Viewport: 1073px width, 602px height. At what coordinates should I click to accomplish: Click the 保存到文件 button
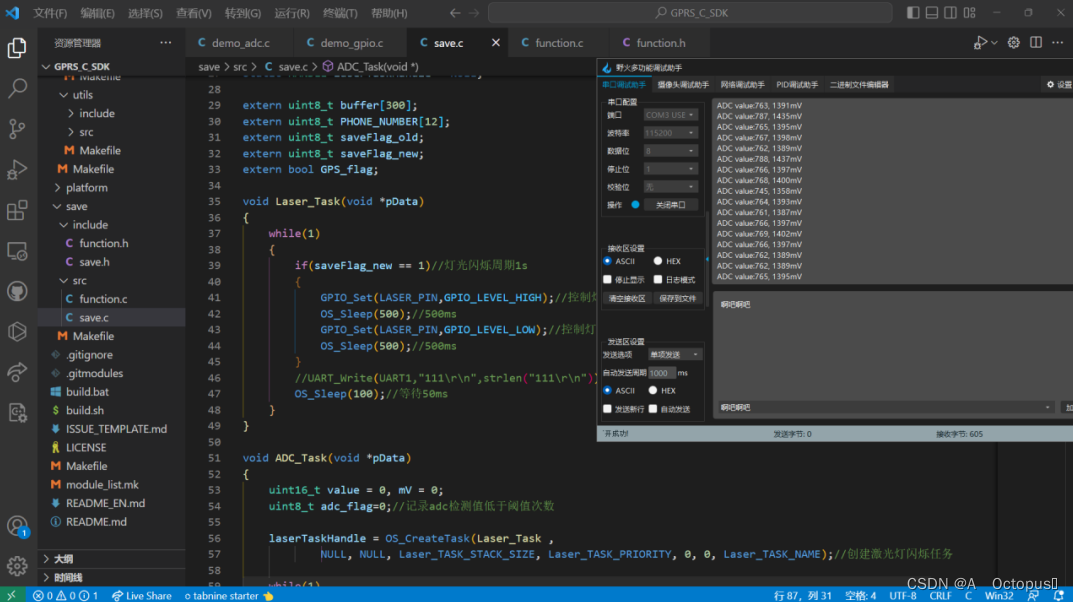coord(677,299)
